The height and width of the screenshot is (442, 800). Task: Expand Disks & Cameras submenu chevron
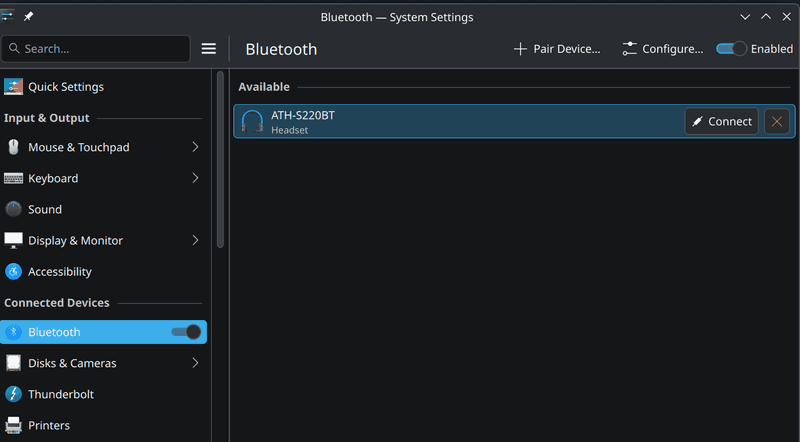tap(195, 363)
